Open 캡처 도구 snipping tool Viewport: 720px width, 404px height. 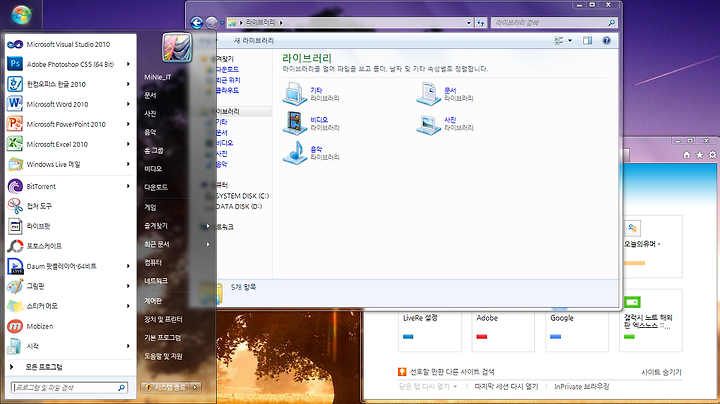pyautogui.click(x=69, y=206)
